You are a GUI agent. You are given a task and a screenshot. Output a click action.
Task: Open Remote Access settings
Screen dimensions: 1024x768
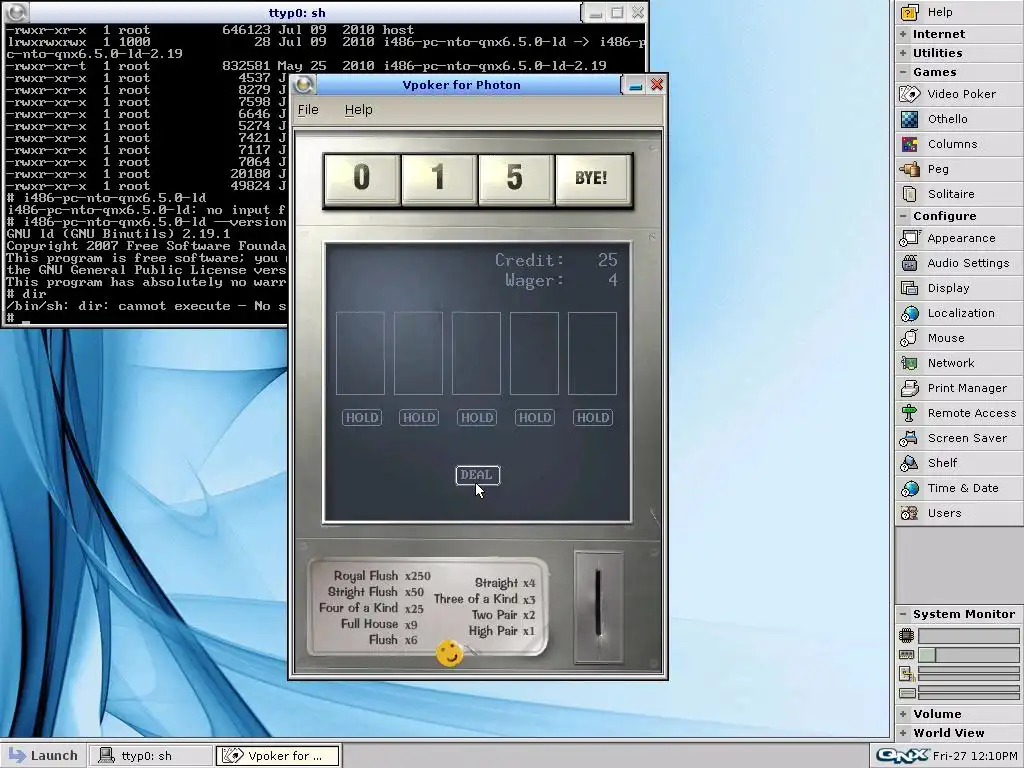click(959, 413)
